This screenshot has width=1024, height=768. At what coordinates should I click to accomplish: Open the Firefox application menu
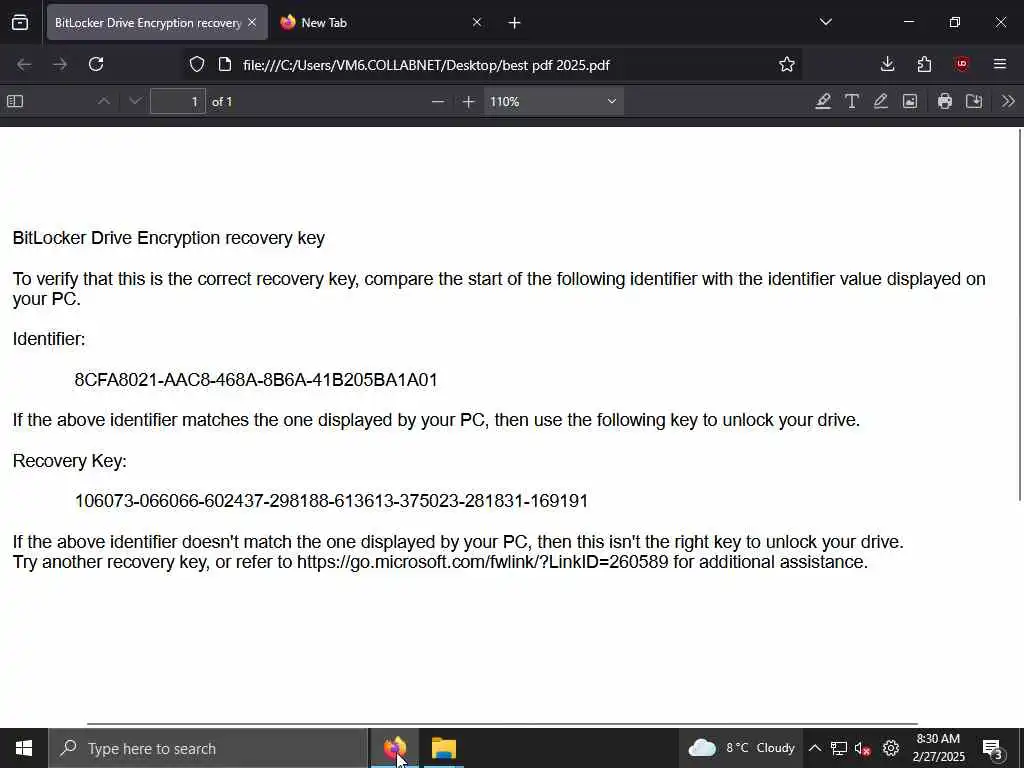pyautogui.click(x=1000, y=64)
